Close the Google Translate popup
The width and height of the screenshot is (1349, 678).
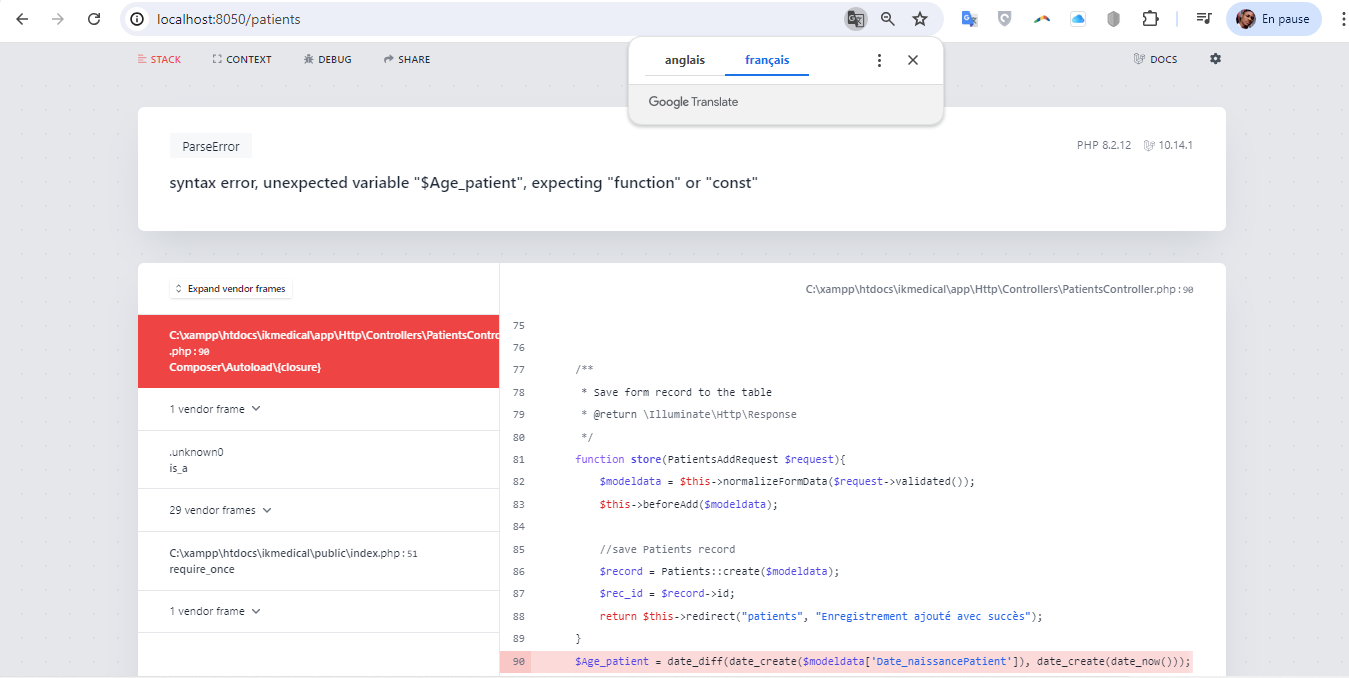point(913,60)
